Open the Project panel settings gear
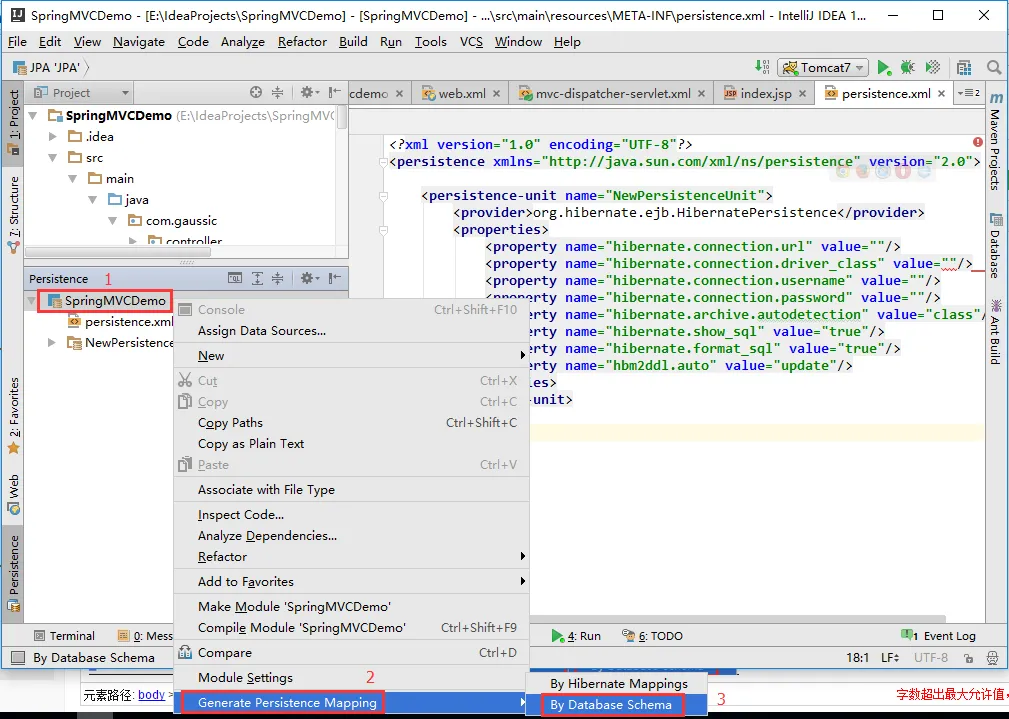 click(x=309, y=93)
